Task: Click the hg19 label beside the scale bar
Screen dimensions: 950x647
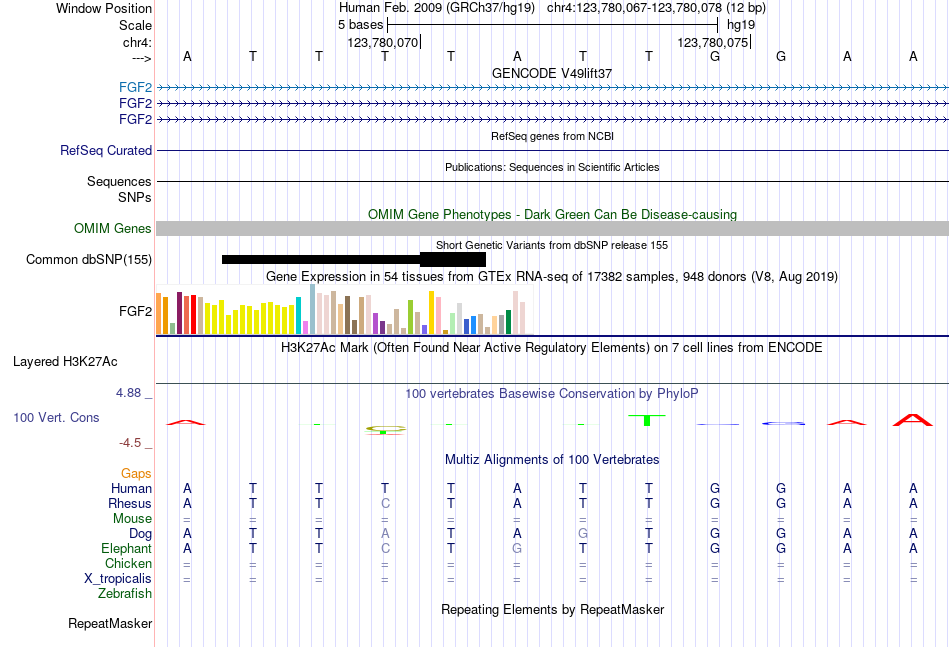Action: click(741, 25)
